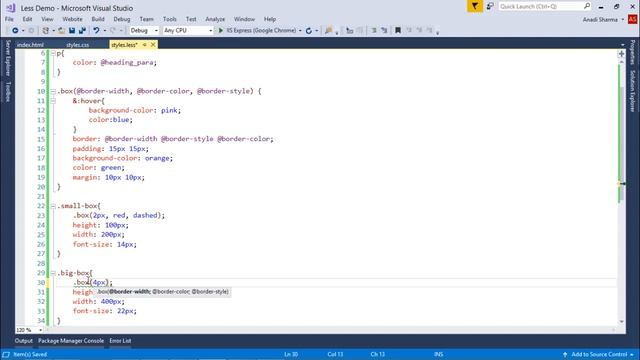Open the Anadi Sharma account dropdown

click(x=623, y=20)
